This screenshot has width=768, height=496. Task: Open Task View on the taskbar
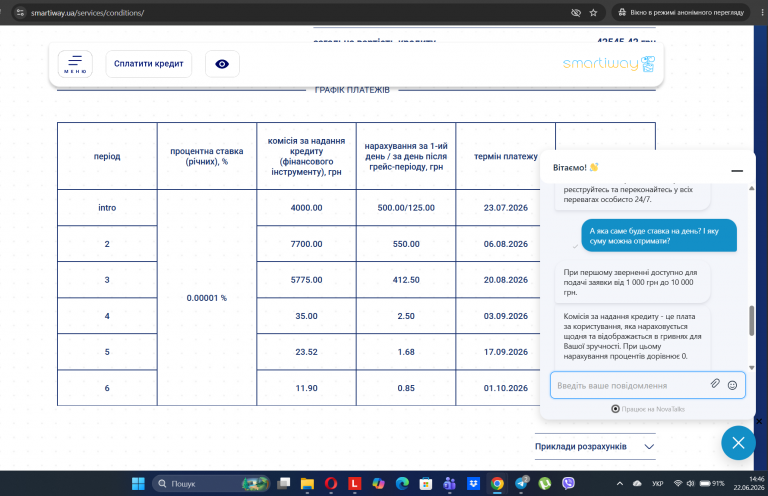click(x=284, y=484)
